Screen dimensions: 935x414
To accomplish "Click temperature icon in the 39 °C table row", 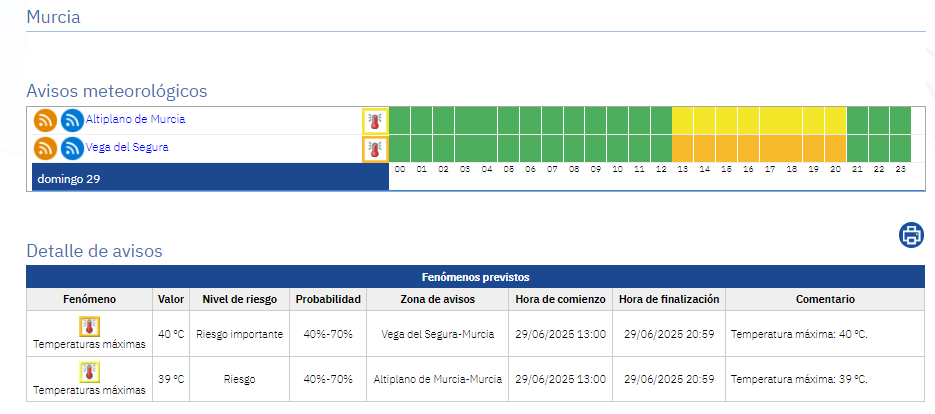I will click(90, 373).
